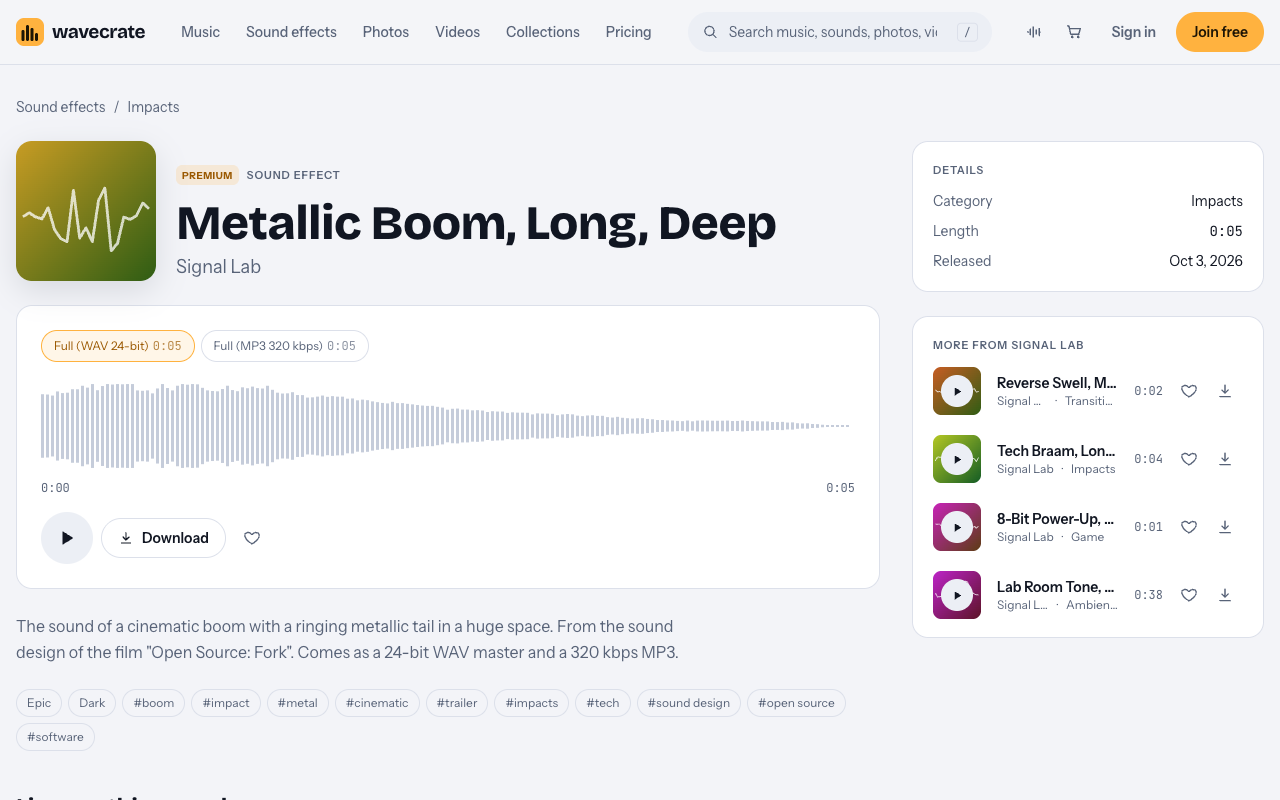Download the Tech Braam track
This screenshot has height=800, width=1280.
1225,459
